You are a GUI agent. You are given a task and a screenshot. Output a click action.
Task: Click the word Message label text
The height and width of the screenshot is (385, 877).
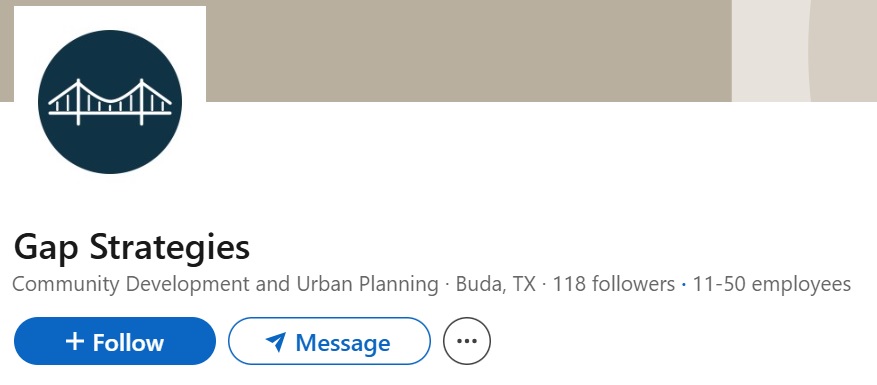point(343,342)
